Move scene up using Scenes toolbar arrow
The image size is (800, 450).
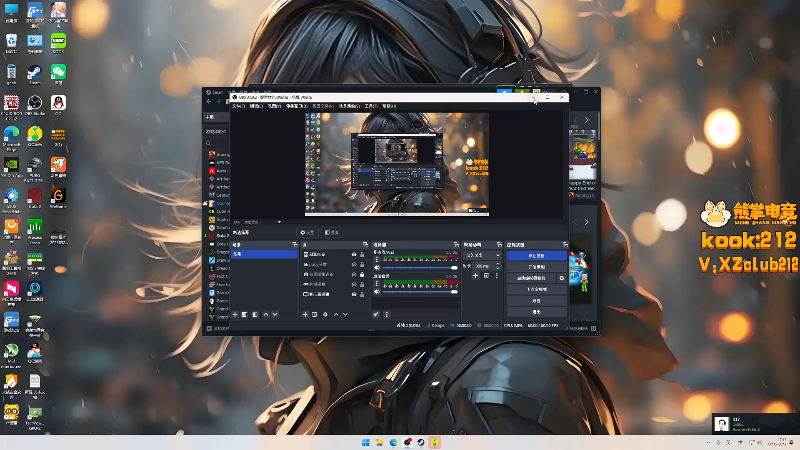point(266,314)
